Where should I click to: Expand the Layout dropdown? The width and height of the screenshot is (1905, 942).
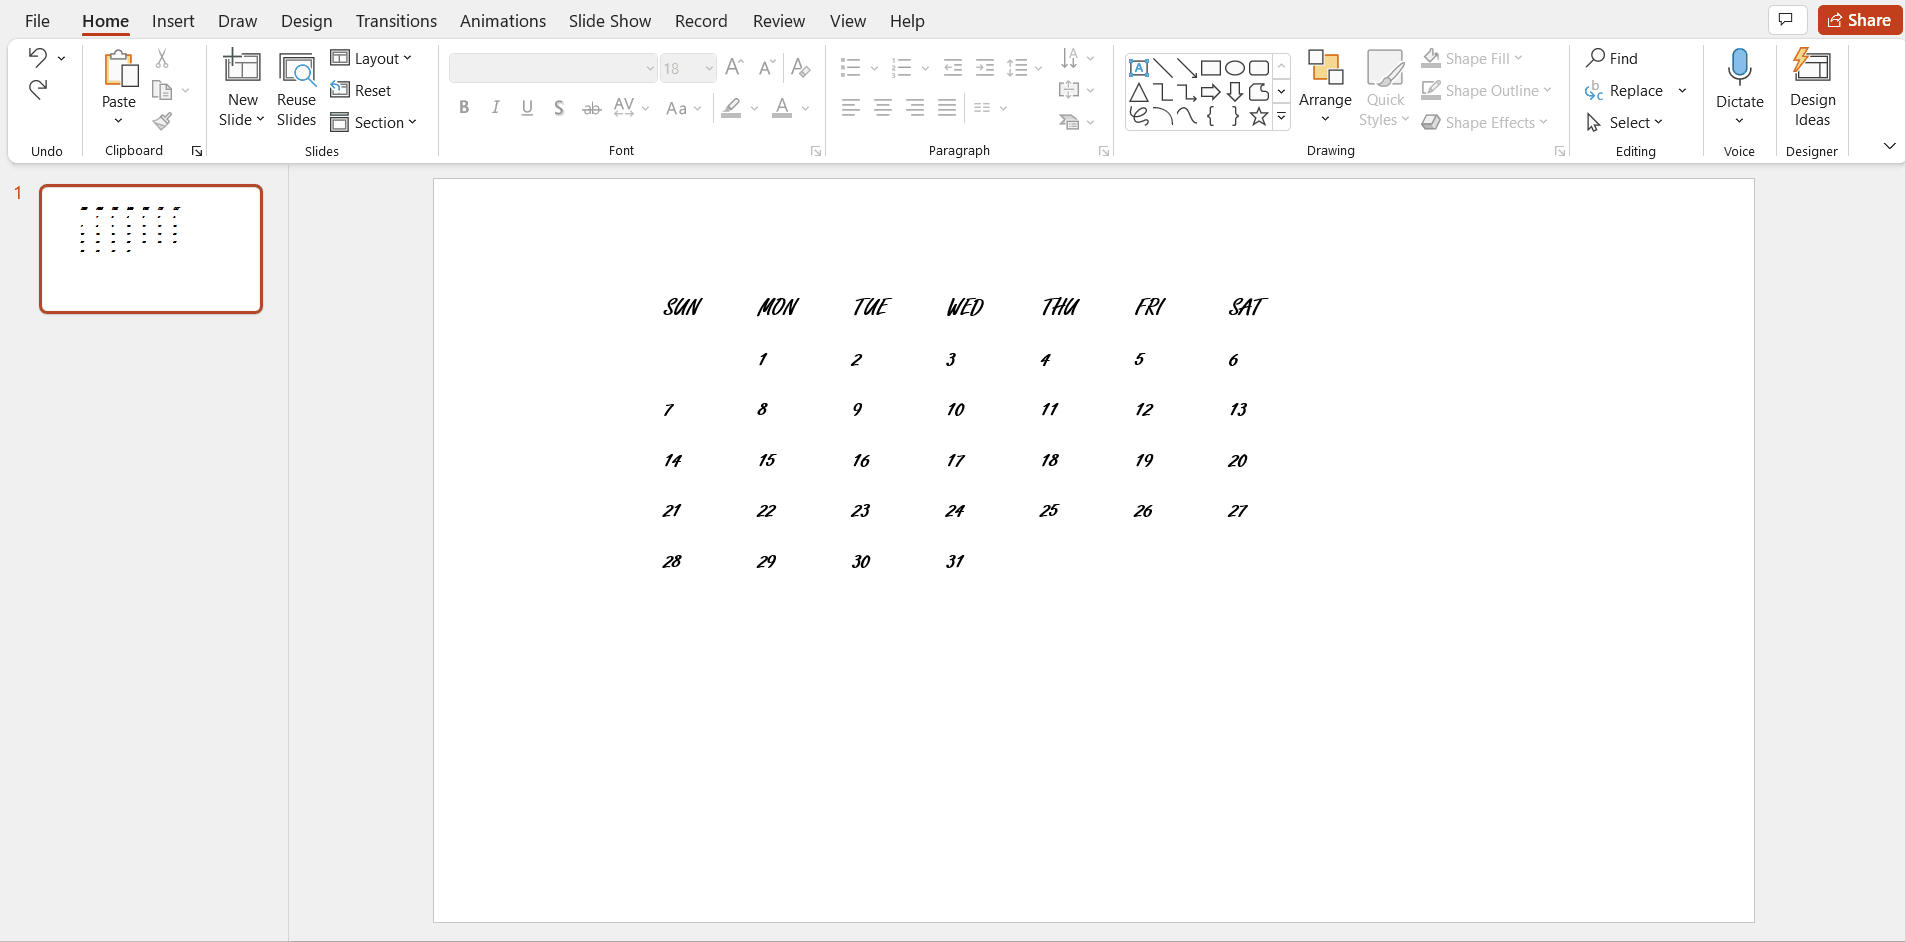[x=372, y=59]
